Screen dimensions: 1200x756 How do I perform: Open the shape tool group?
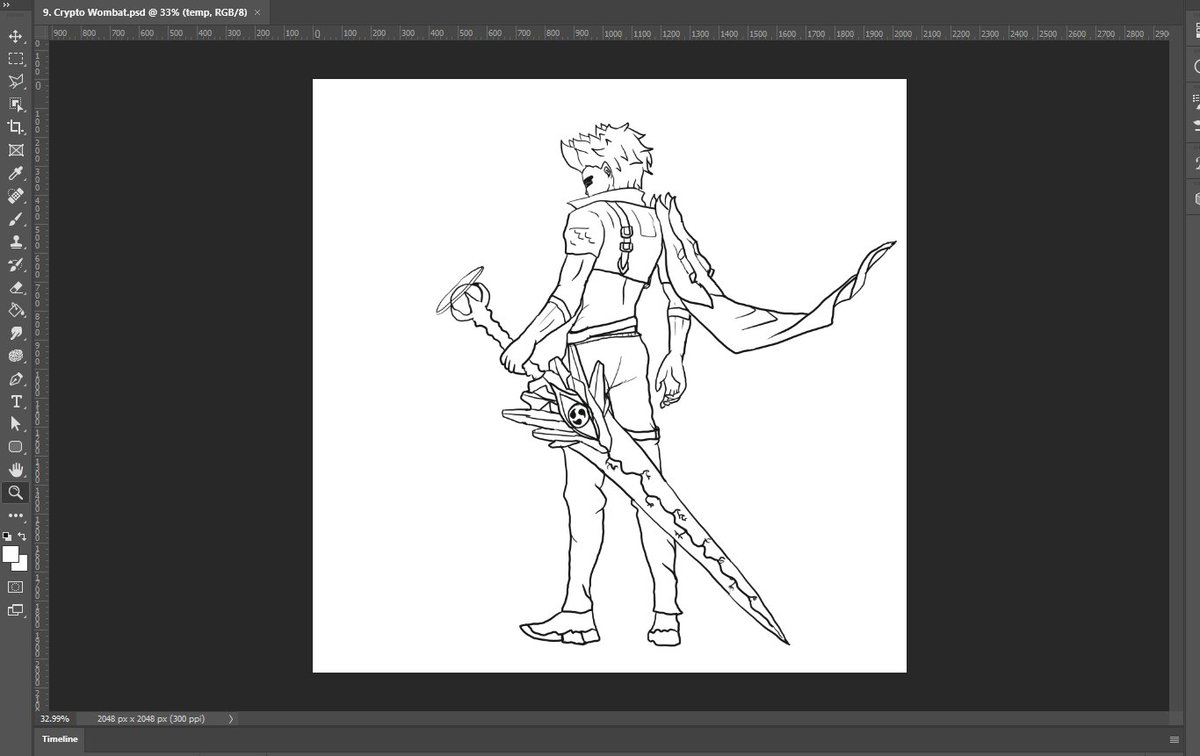pyautogui.click(x=14, y=447)
